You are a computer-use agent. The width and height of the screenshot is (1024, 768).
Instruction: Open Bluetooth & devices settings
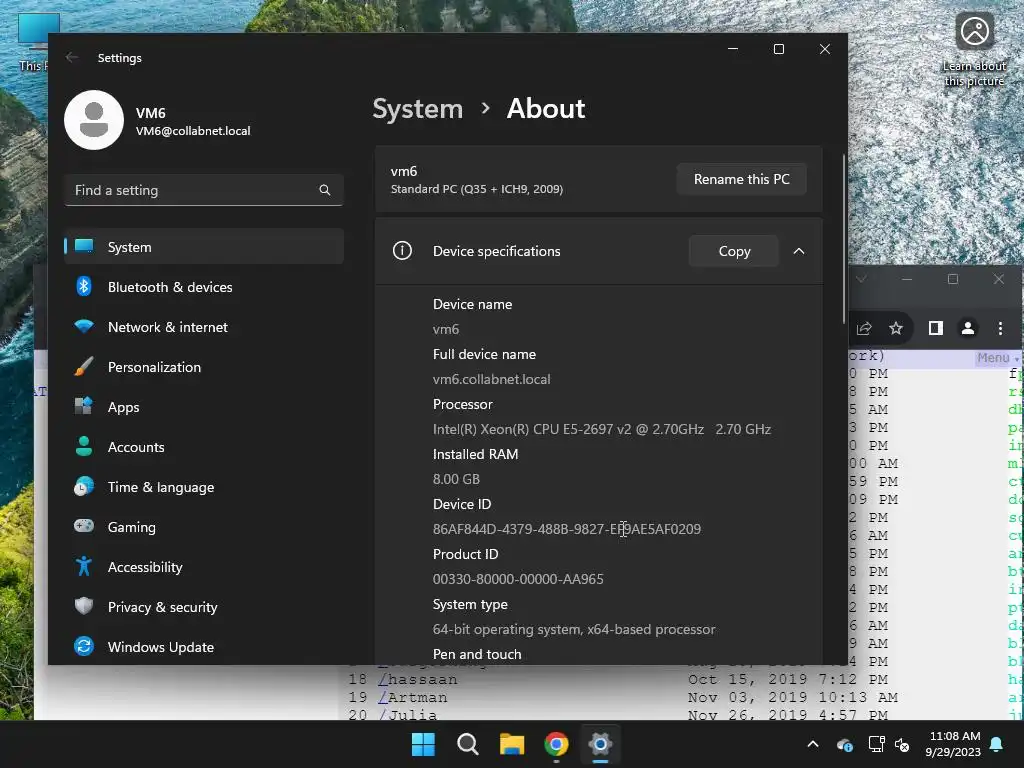(204, 287)
